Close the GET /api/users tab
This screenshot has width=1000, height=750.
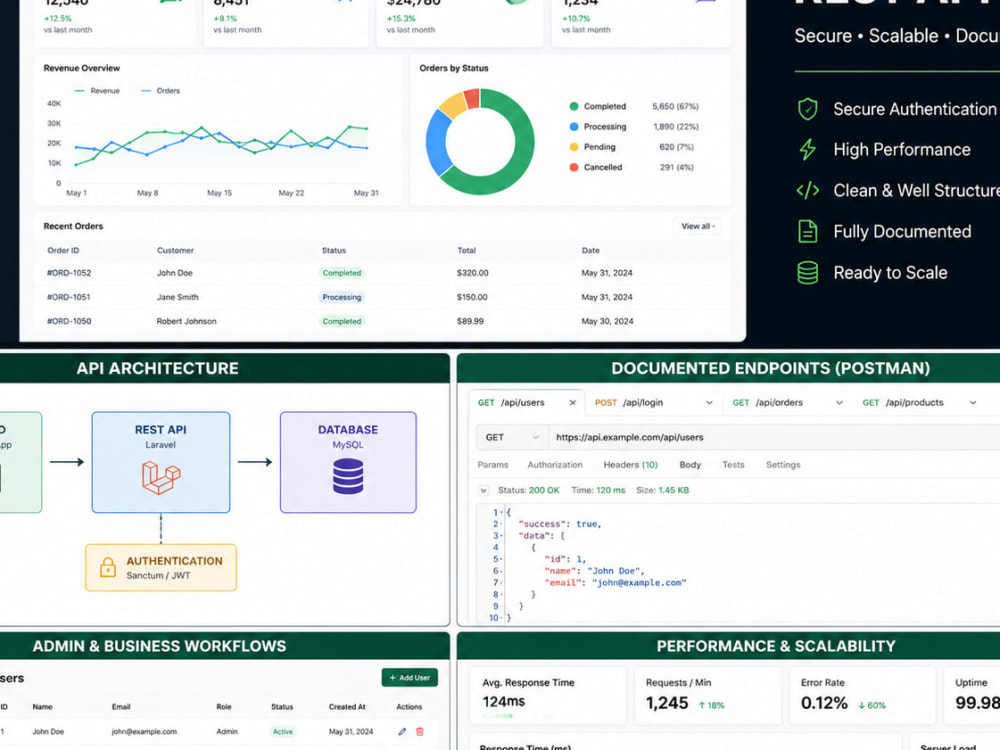[572, 402]
